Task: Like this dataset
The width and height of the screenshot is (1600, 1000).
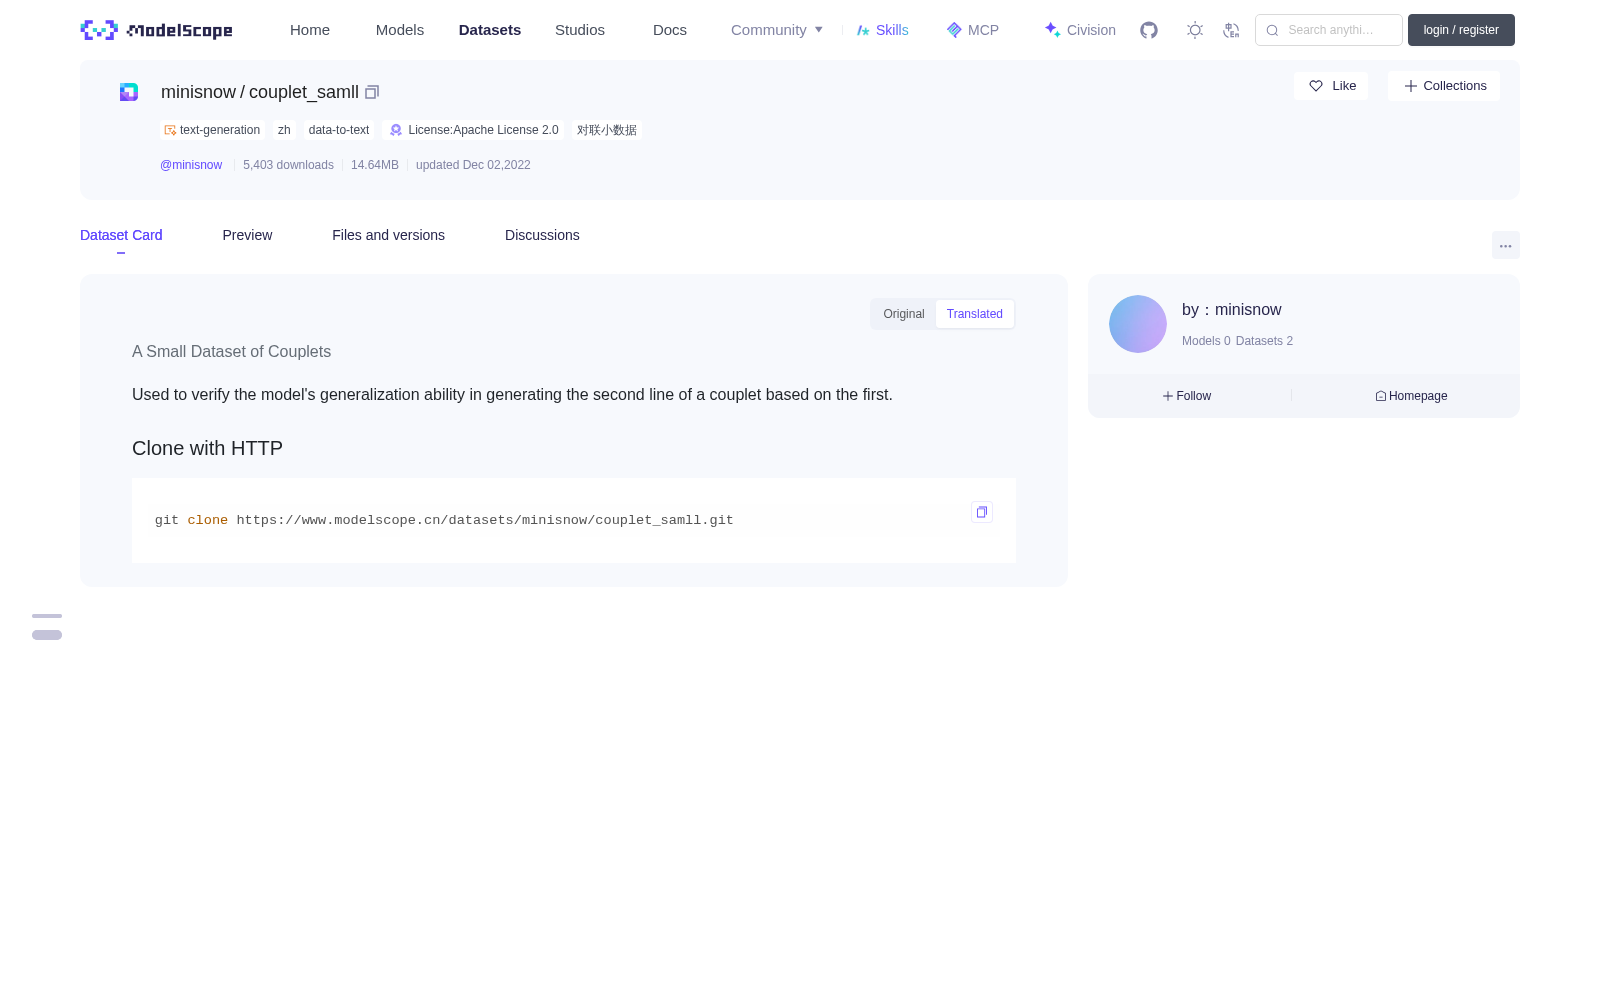Action: 1331,86
